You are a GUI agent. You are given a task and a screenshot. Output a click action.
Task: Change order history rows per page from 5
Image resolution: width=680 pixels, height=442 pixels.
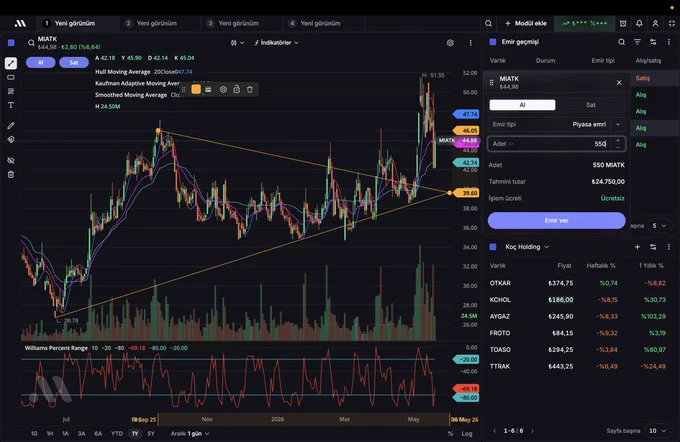tap(659, 226)
